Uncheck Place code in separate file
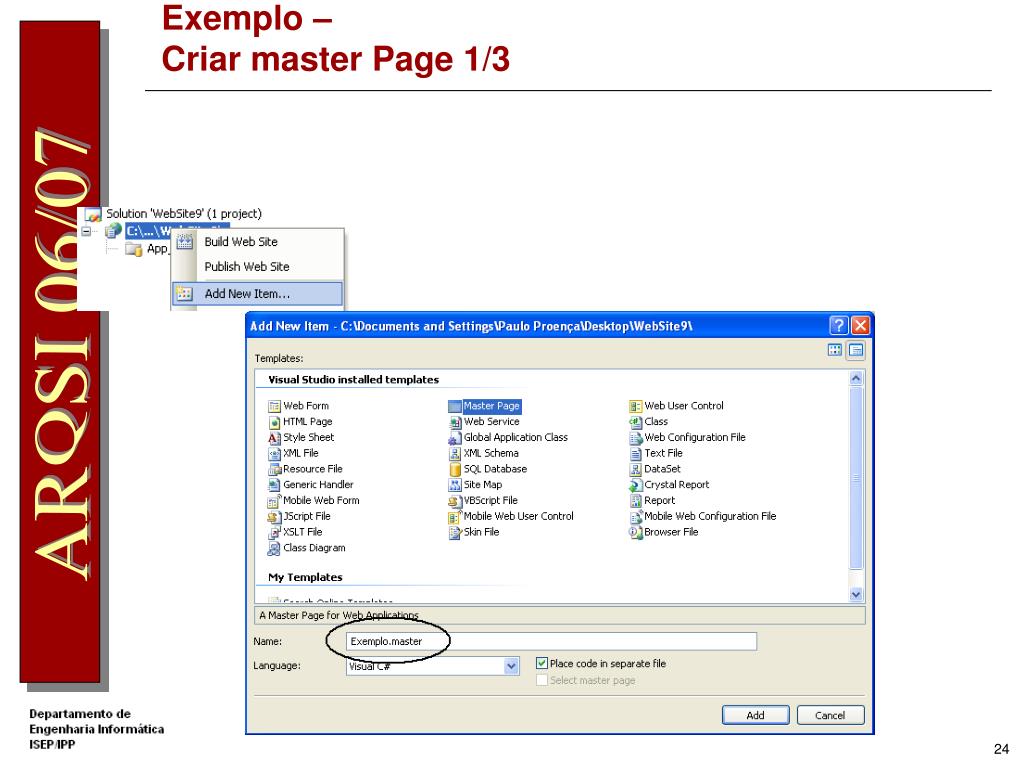The image size is (1024, 768). point(541,664)
